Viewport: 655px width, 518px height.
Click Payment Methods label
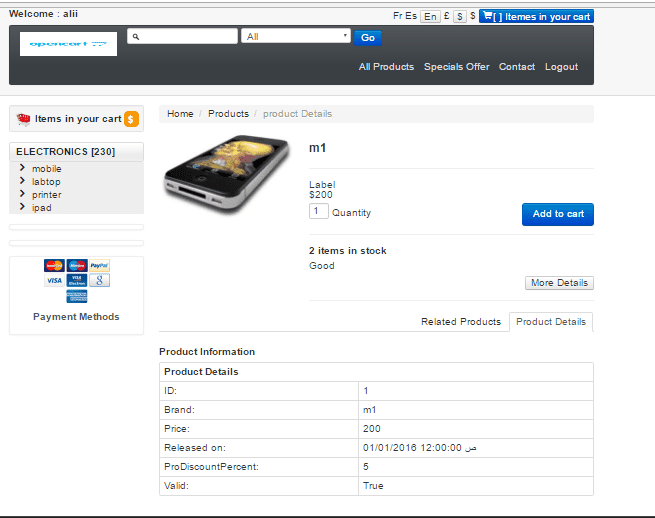click(x=76, y=317)
